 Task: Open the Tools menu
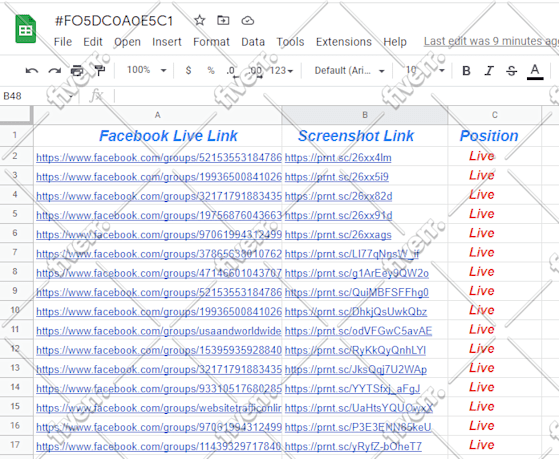point(290,42)
